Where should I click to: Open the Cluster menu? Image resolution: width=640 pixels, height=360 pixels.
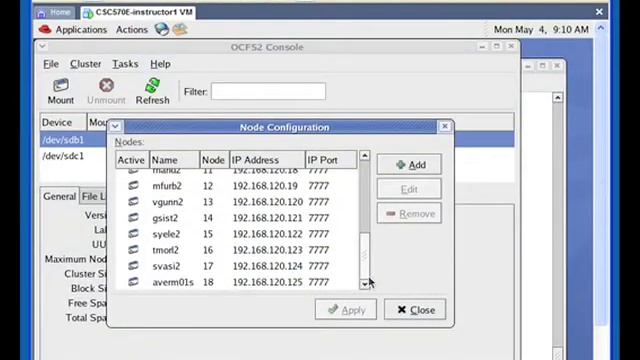86,64
